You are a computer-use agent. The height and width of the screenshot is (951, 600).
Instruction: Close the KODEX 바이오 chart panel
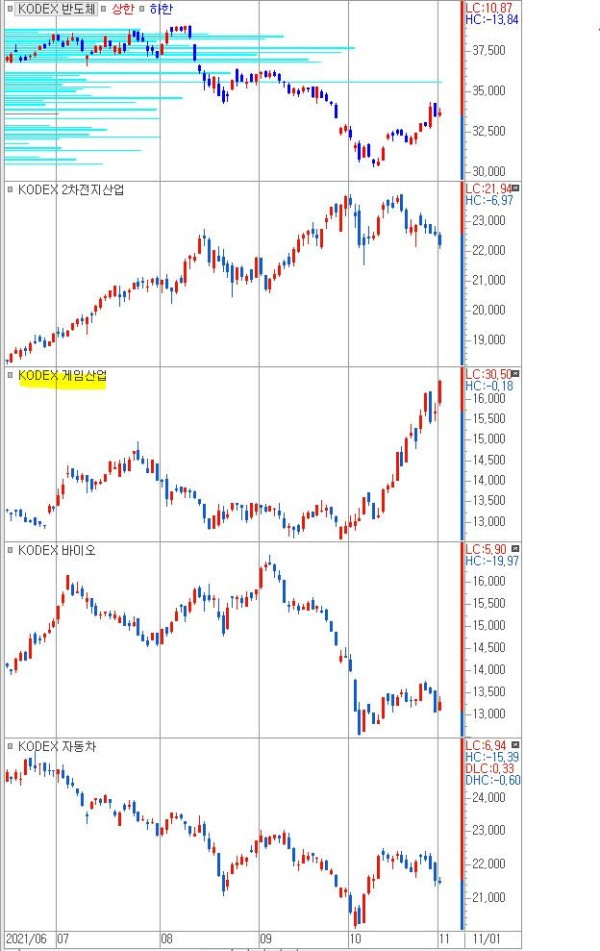tap(516, 548)
